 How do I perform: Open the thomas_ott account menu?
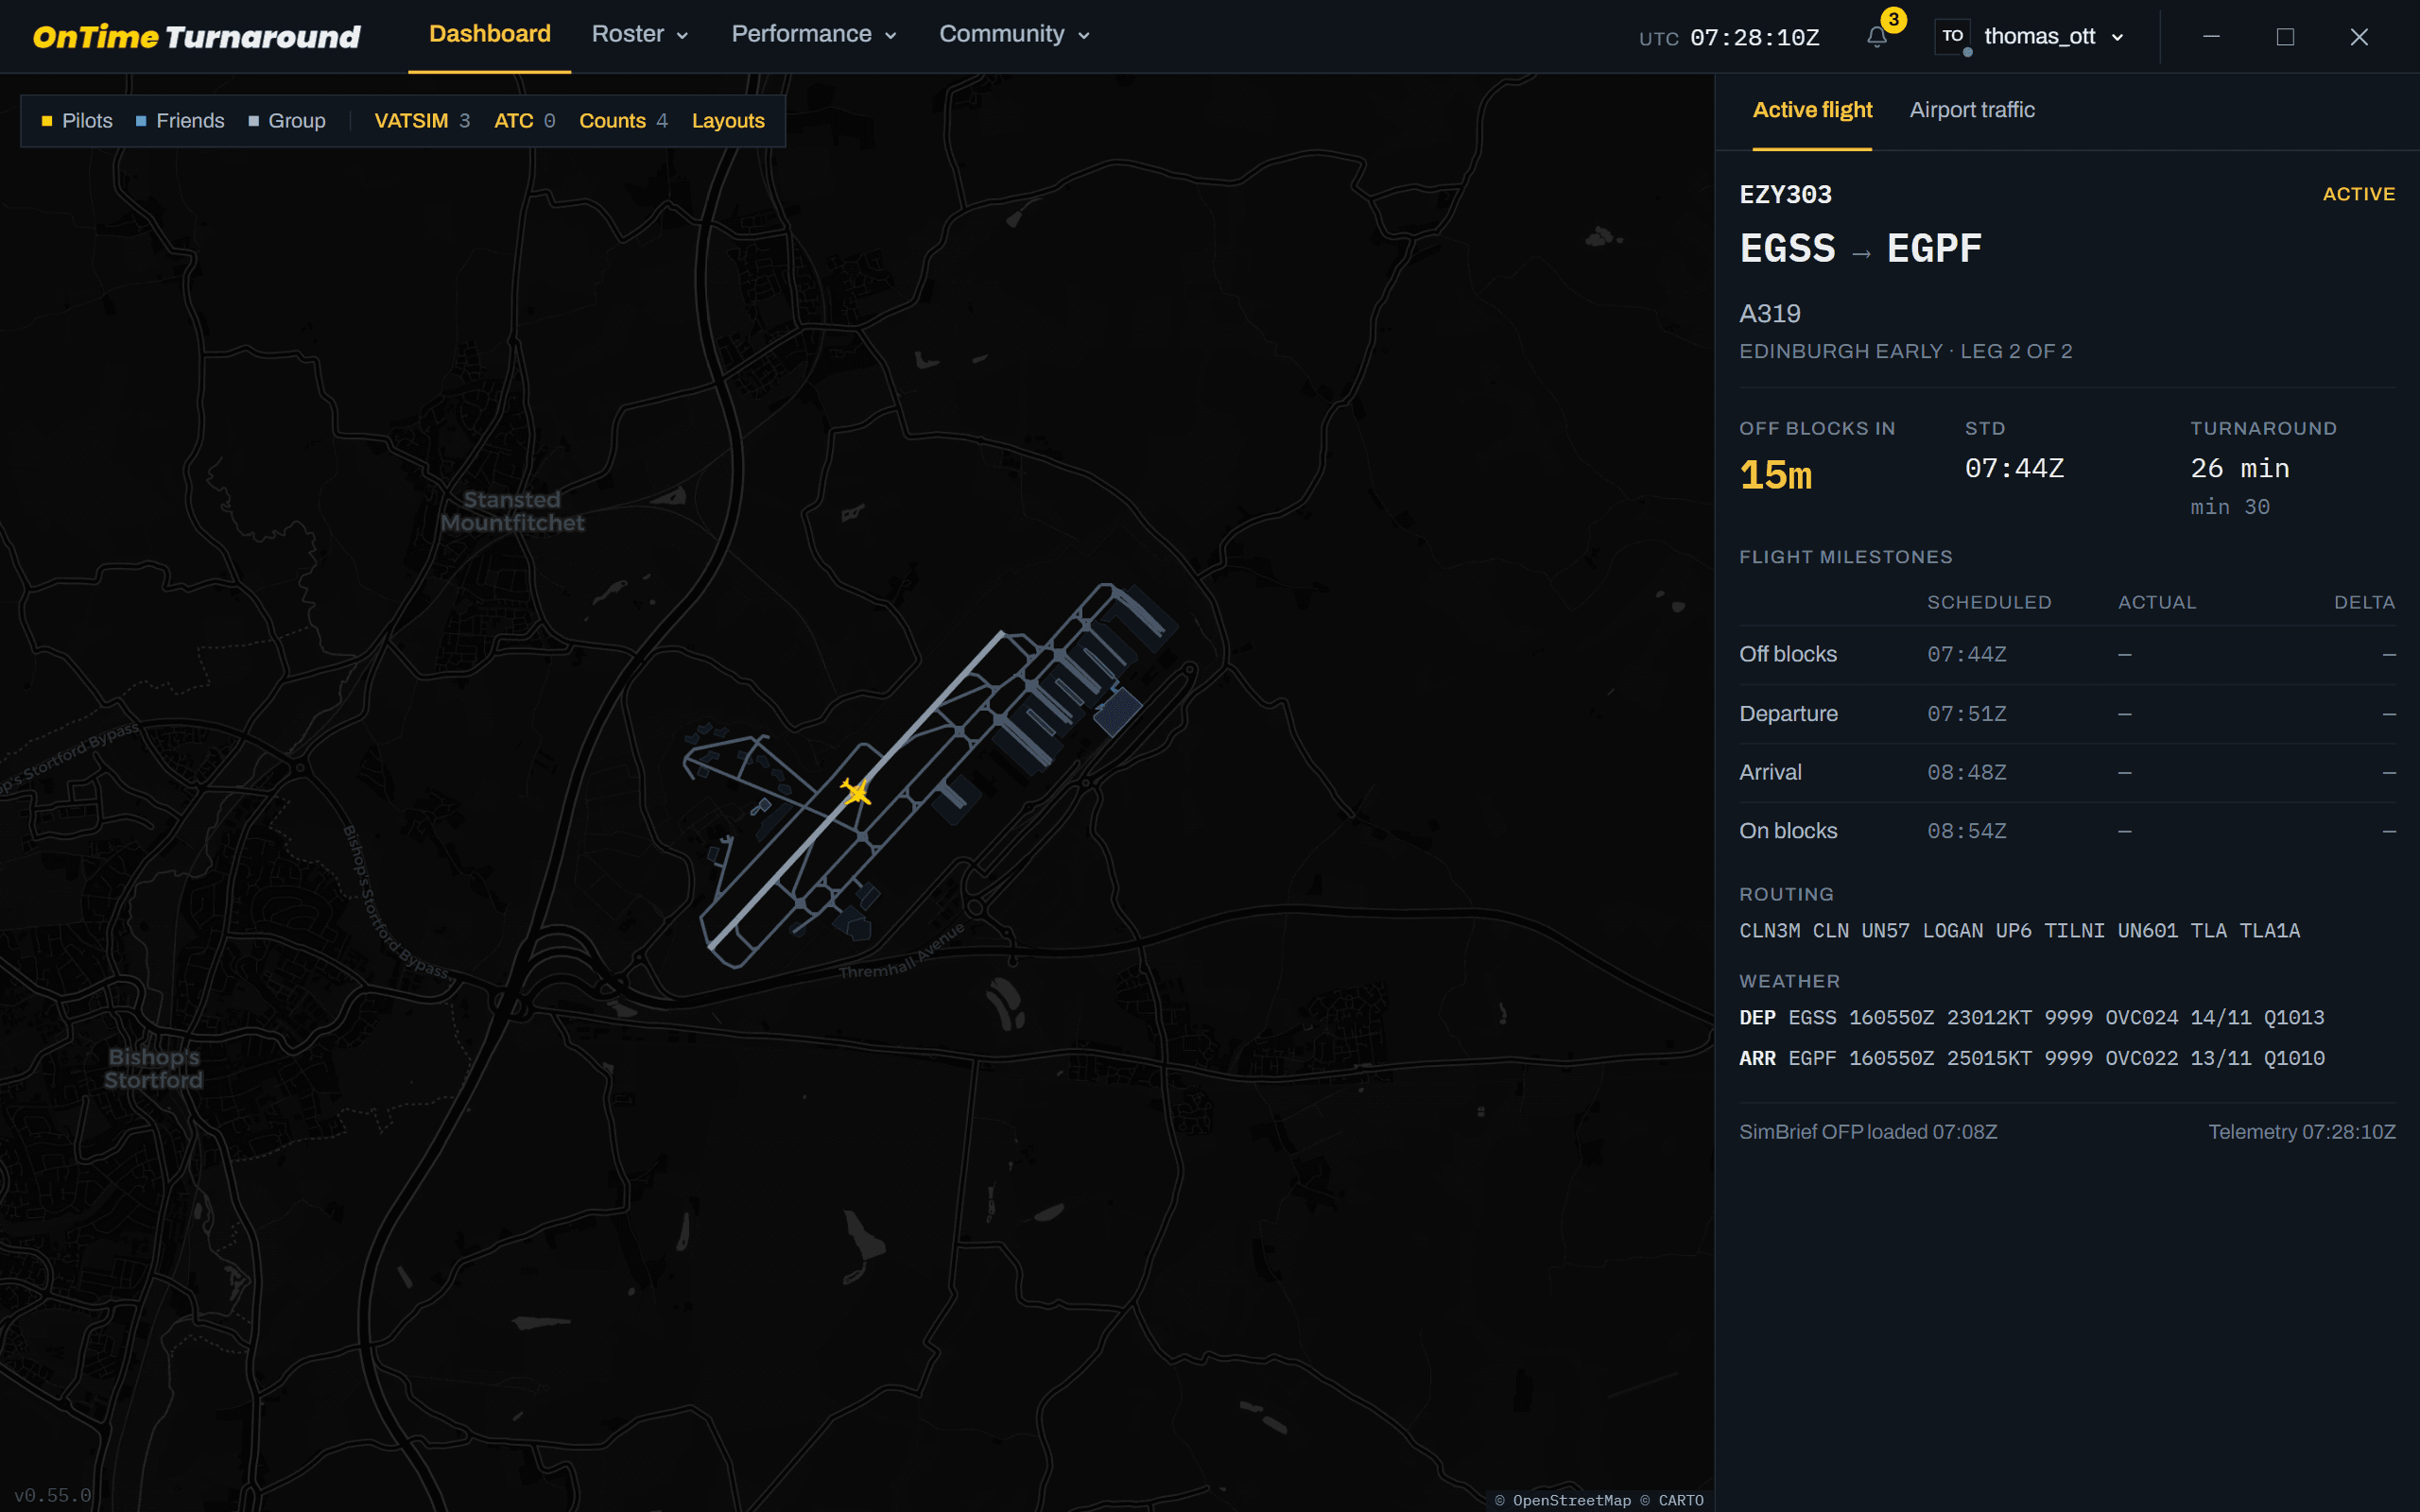[2053, 36]
